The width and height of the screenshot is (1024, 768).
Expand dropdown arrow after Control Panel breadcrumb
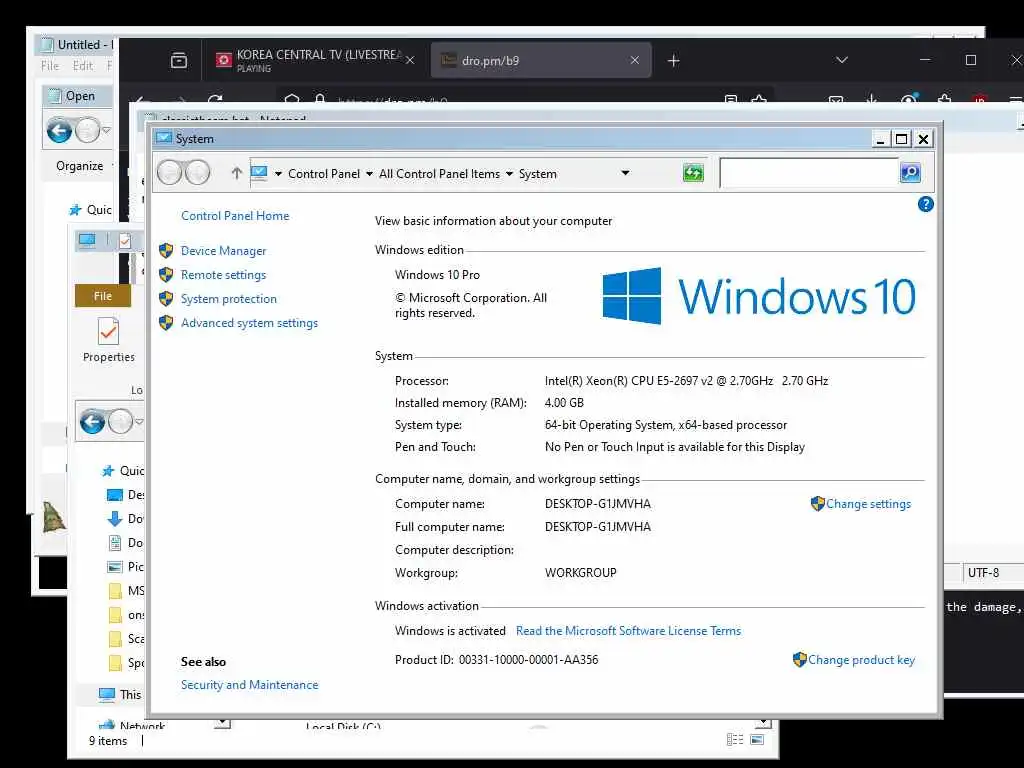click(369, 174)
